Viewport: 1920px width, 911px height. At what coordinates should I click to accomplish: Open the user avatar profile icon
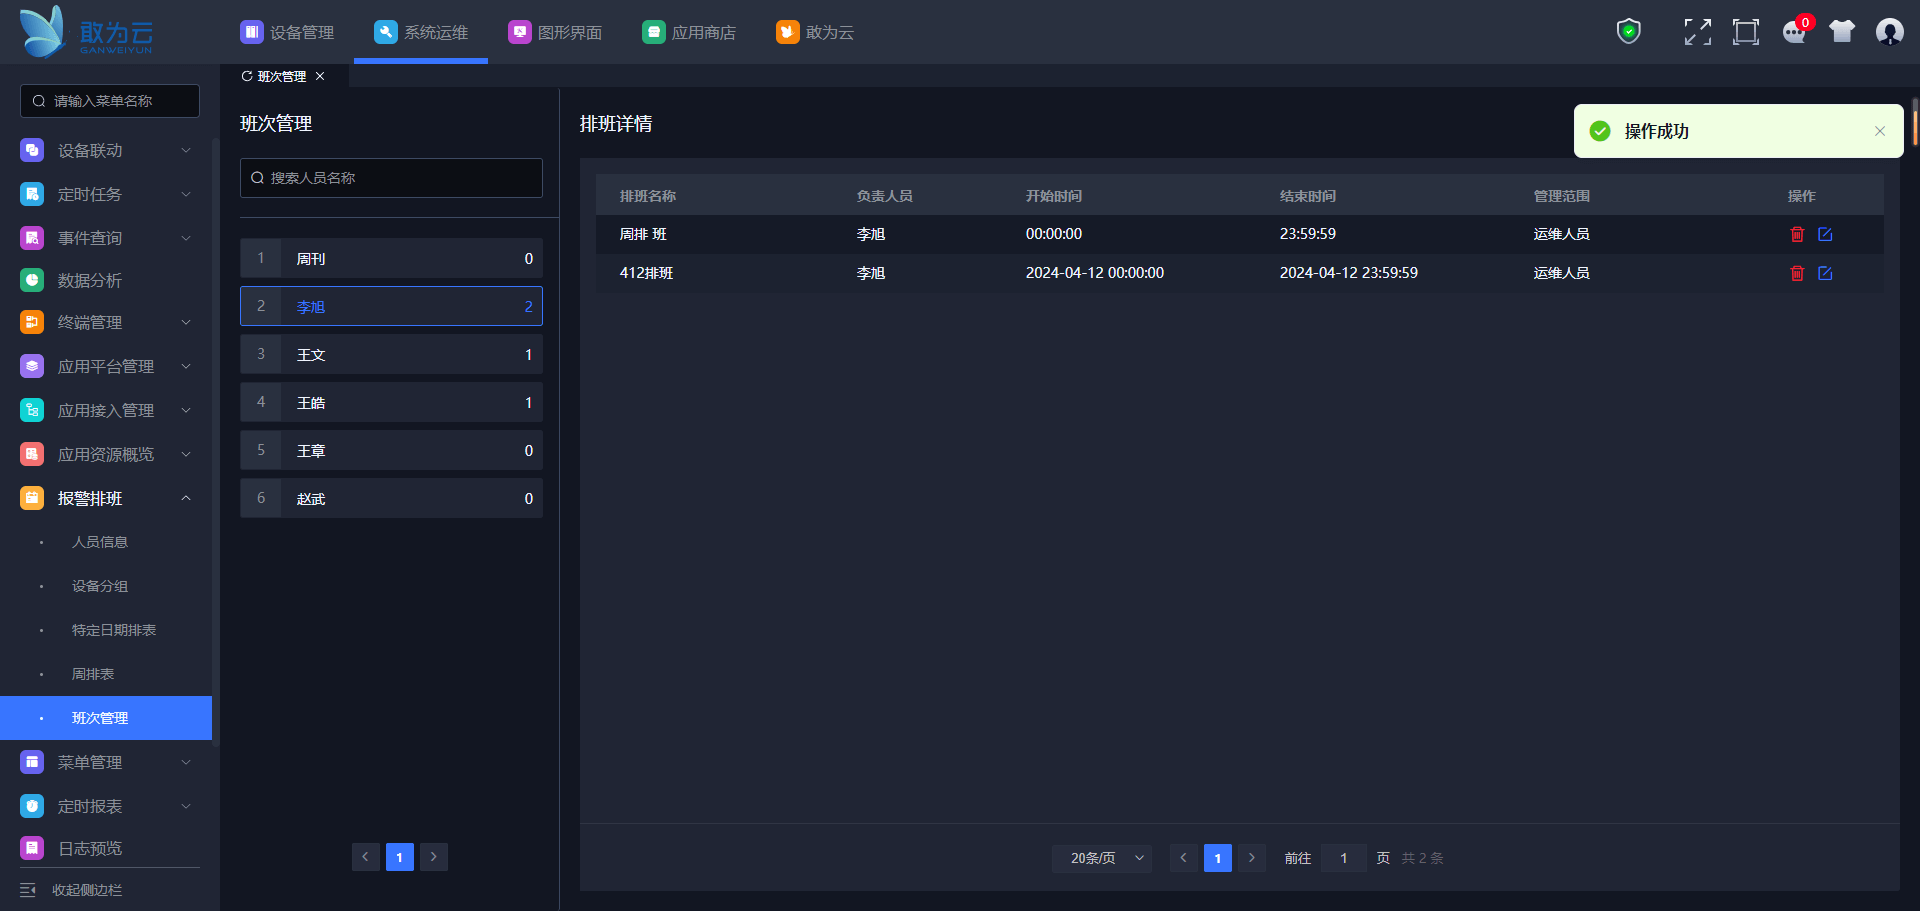[1889, 32]
